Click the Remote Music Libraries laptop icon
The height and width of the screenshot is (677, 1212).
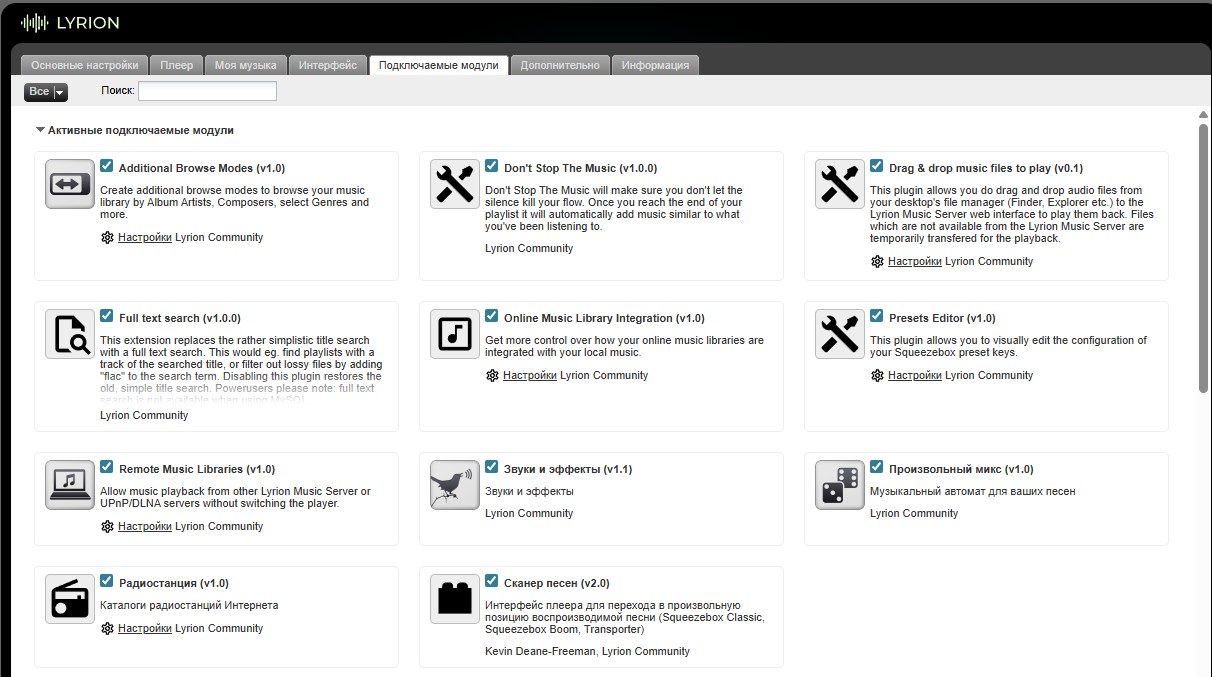pos(70,485)
